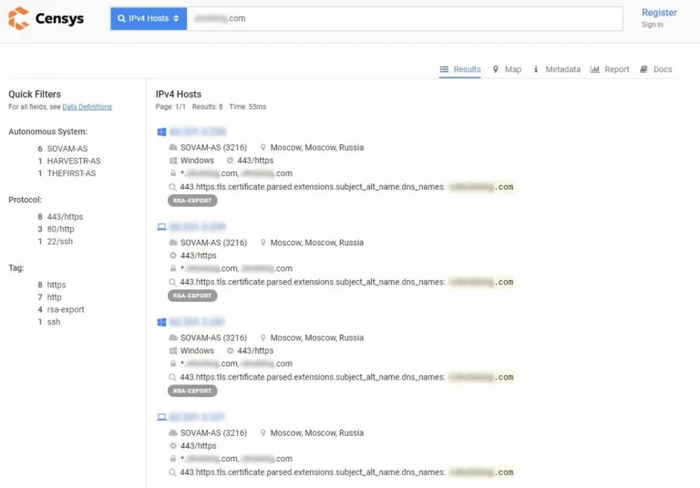Click the Docs book icon
Viewport: 700px width, 488px height.
coord(644,70)
